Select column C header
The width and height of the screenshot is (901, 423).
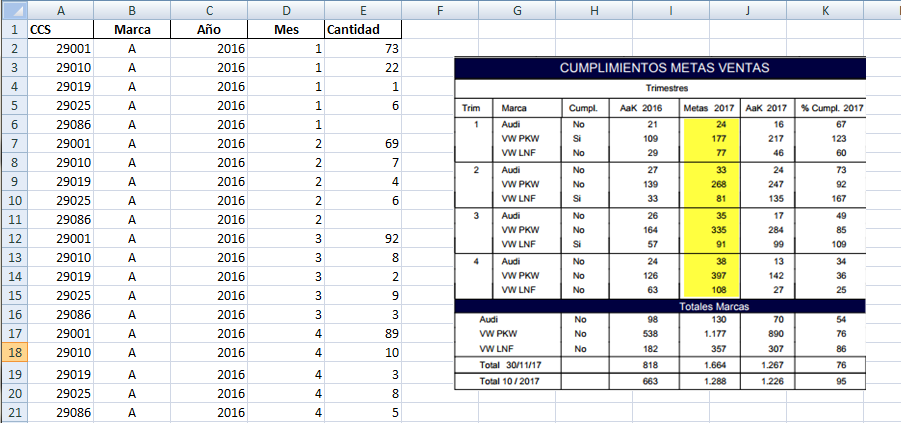(208, 9)
